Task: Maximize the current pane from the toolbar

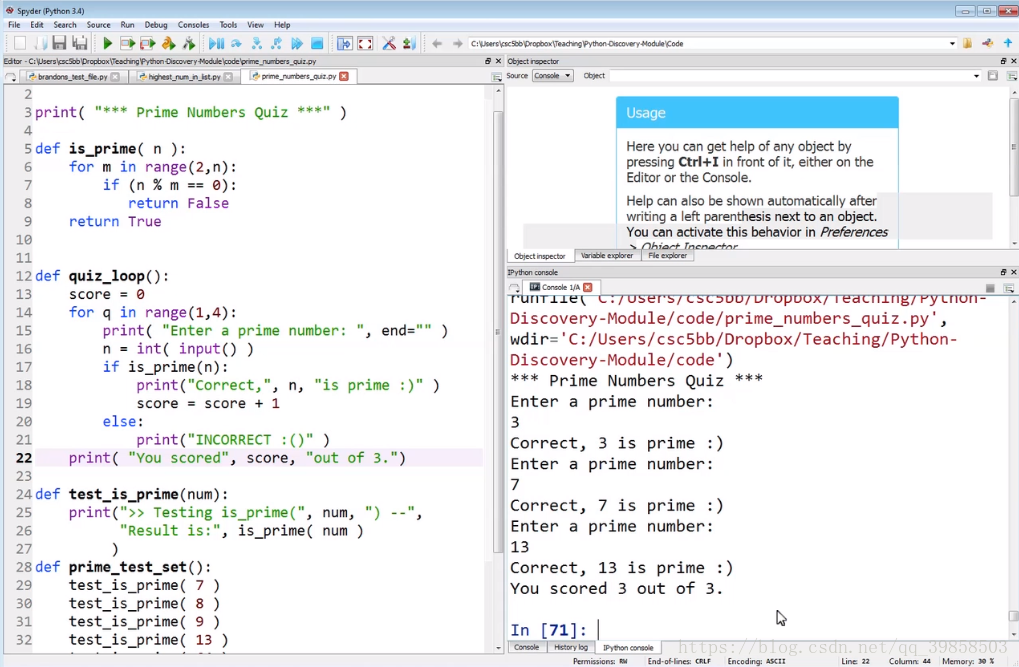Action: pos(344,44)
